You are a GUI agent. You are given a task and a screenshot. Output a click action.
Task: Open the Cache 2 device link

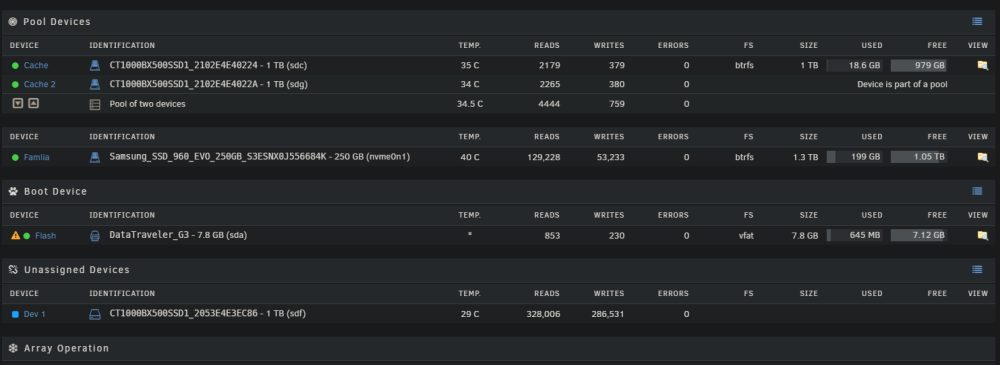[40, 84]
